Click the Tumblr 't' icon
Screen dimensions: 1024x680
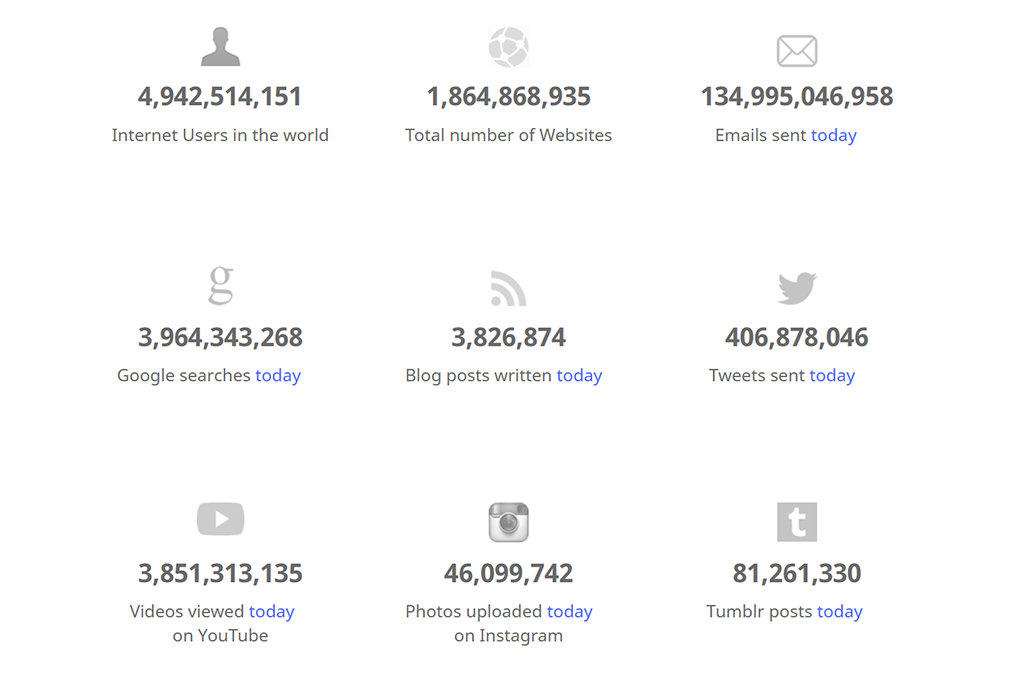[x=797, y=522]
